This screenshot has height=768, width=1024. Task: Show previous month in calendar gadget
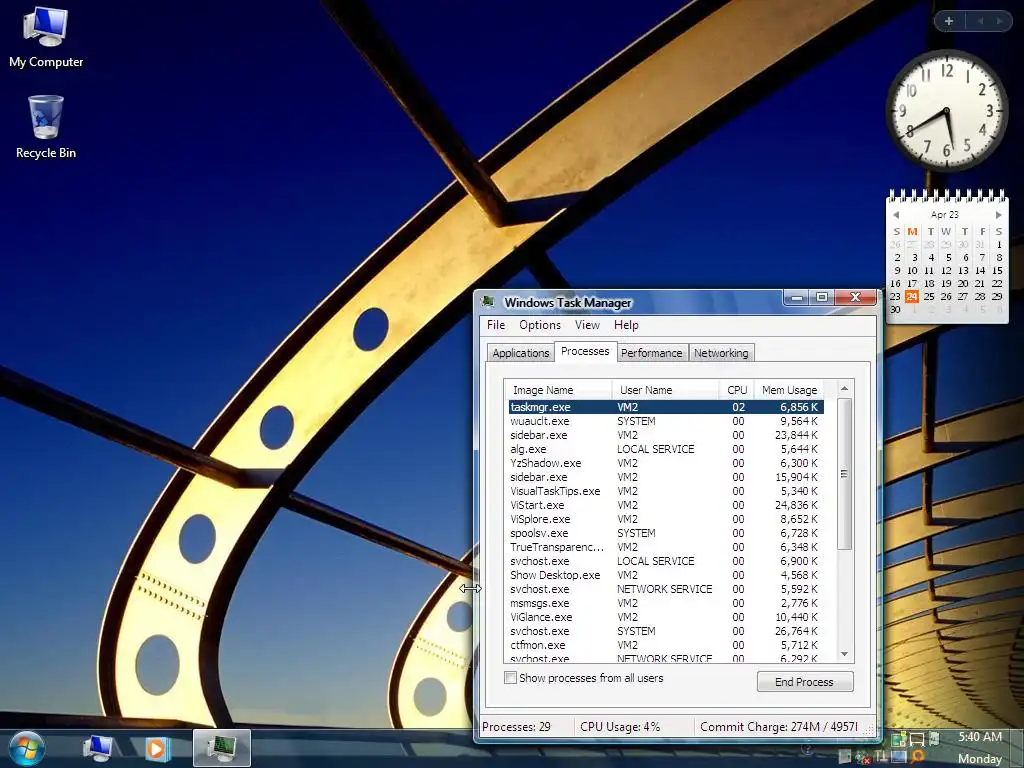[x=896, y=215]
